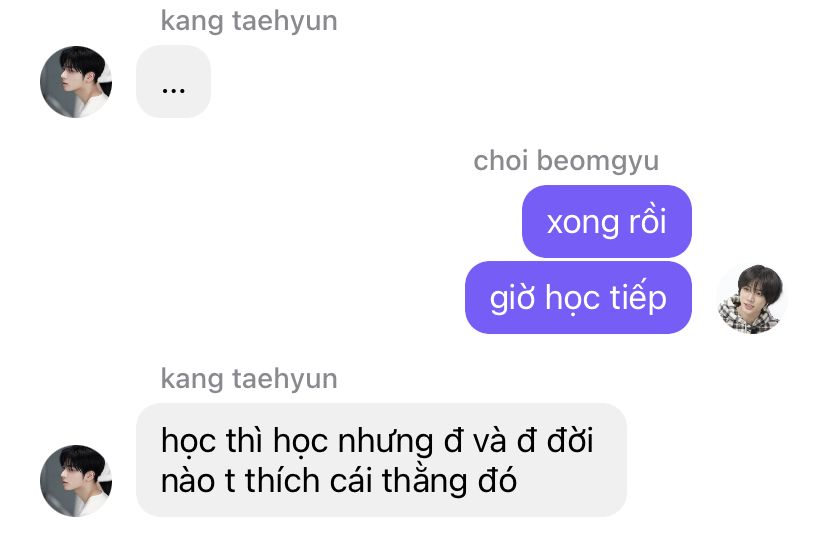The image size is (828, 542).
Task: Select the 'xong rồi' purple message bubble
Action: [x=607, y=221]
